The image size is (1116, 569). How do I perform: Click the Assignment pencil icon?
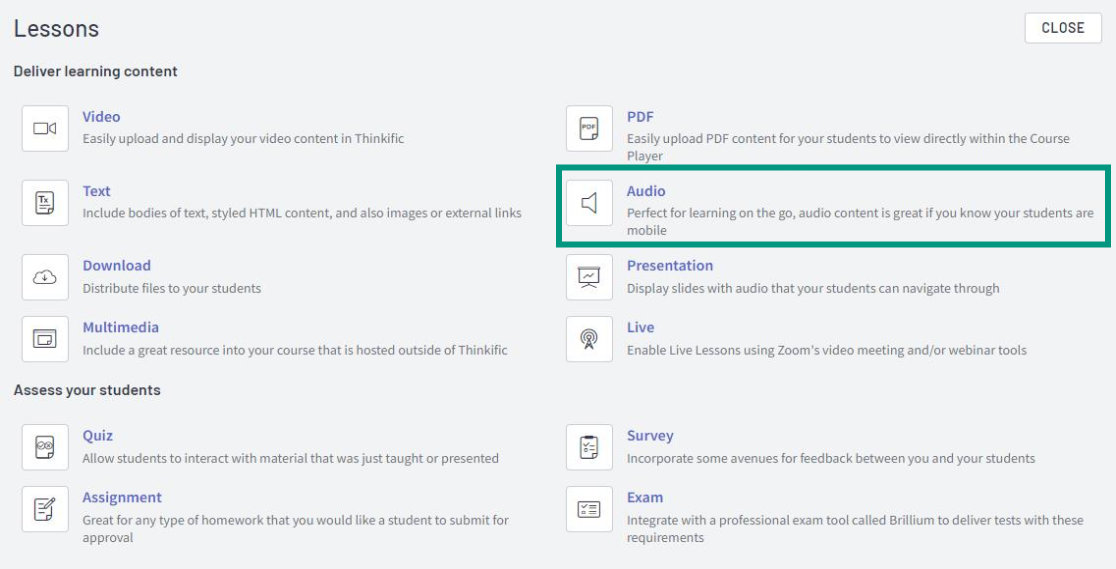click(x=45, y=509)
